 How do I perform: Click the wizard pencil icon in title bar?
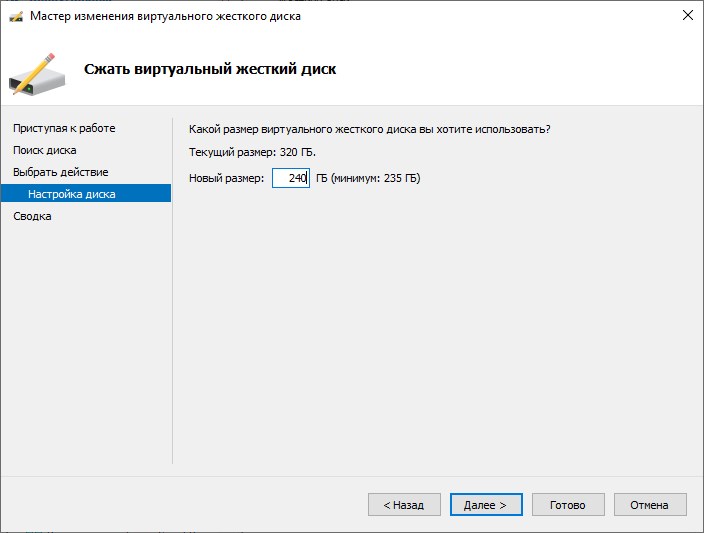pos(15,16)
